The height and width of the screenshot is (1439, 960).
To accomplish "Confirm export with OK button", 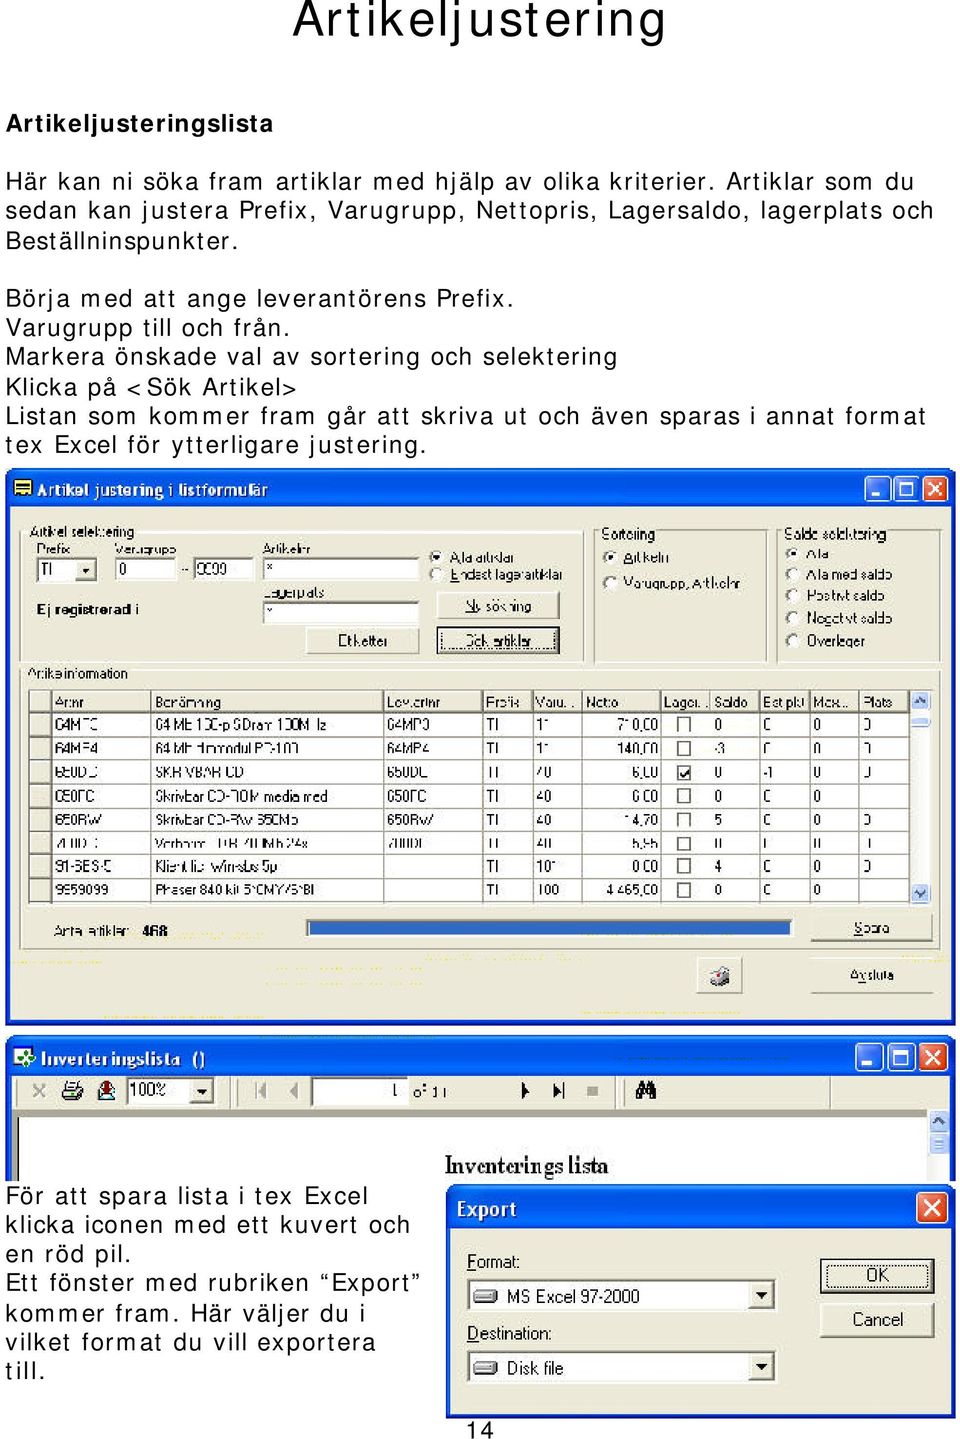I will point(877,1275).
